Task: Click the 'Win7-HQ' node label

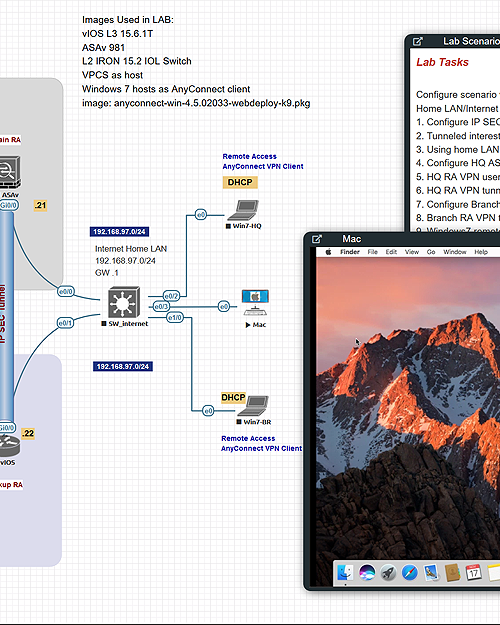Action: [x=247, y=226]
